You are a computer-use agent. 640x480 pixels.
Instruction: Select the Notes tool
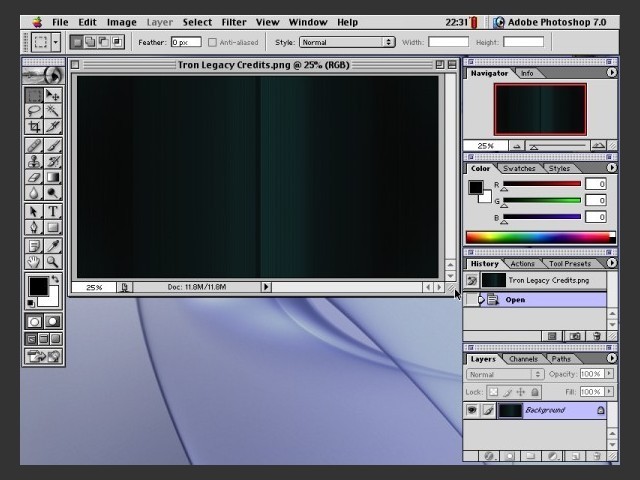coord(34,246)
